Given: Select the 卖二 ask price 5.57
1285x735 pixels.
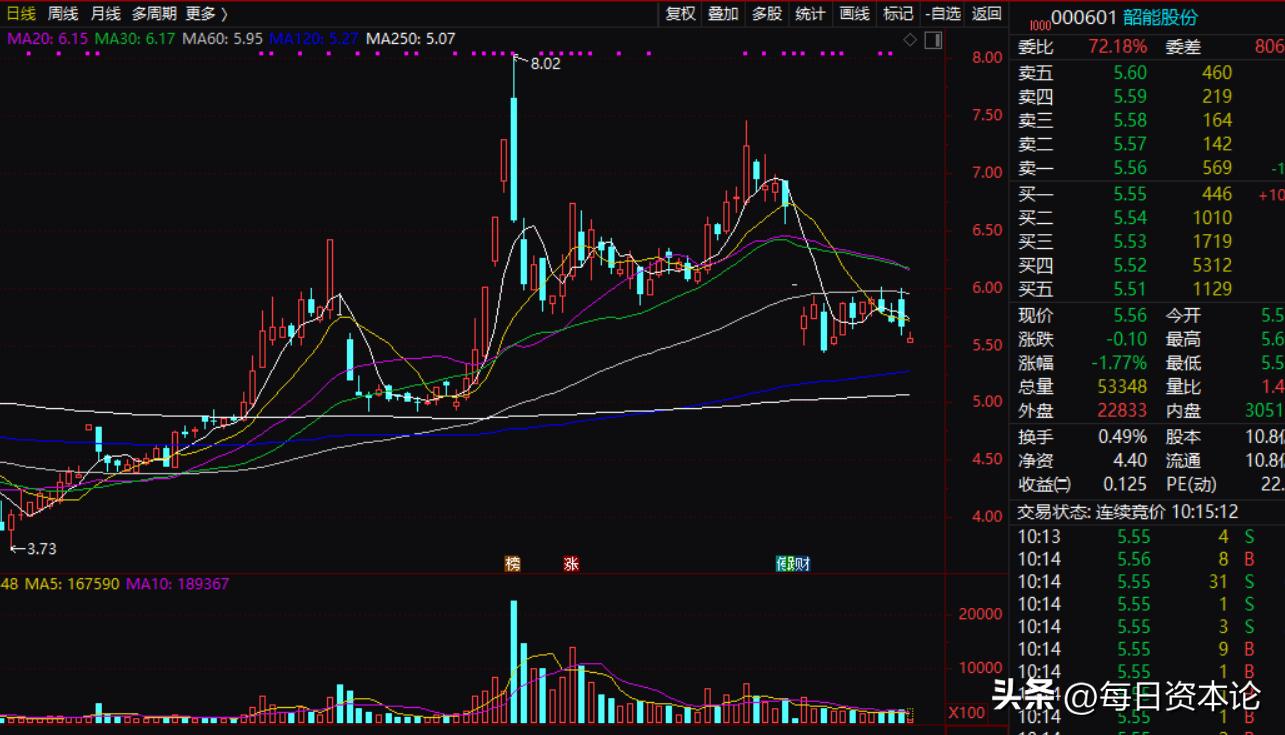Looking at the screenshot, I should (1130, 144).
